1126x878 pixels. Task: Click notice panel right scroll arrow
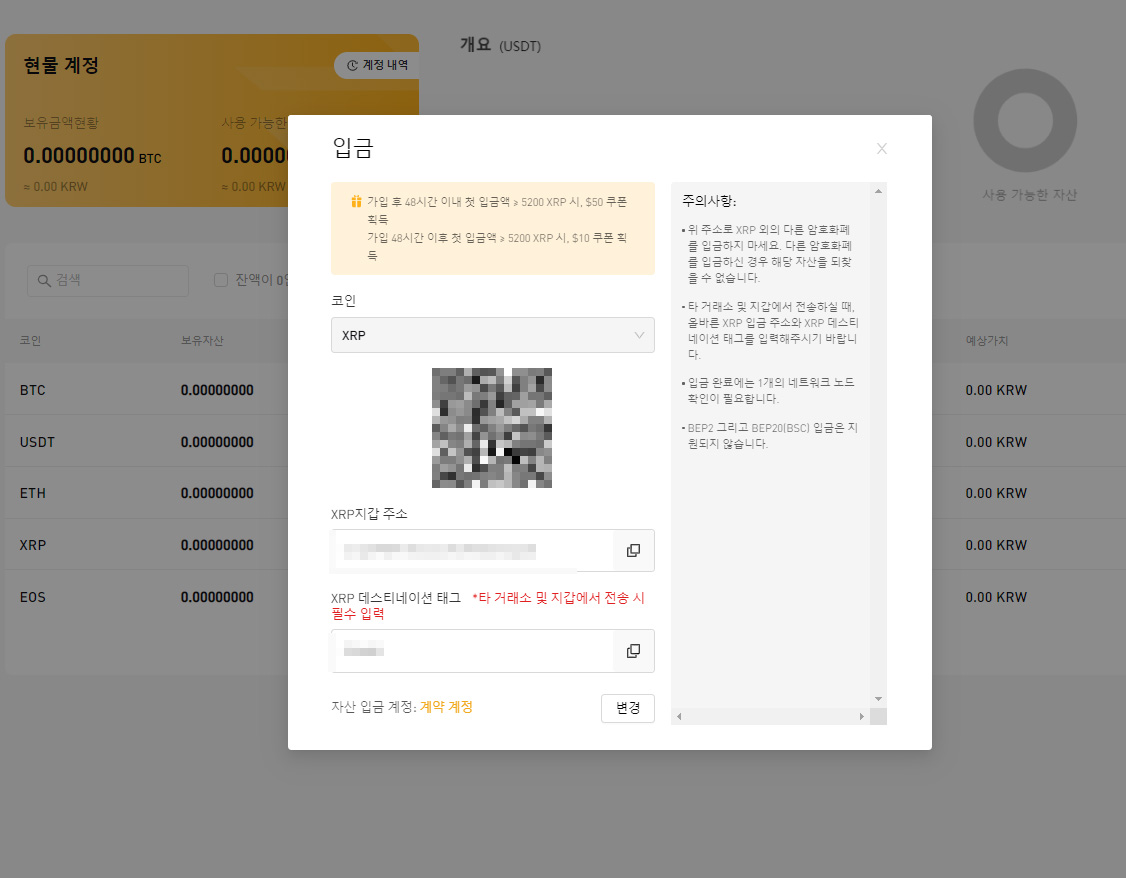(862, 716)
